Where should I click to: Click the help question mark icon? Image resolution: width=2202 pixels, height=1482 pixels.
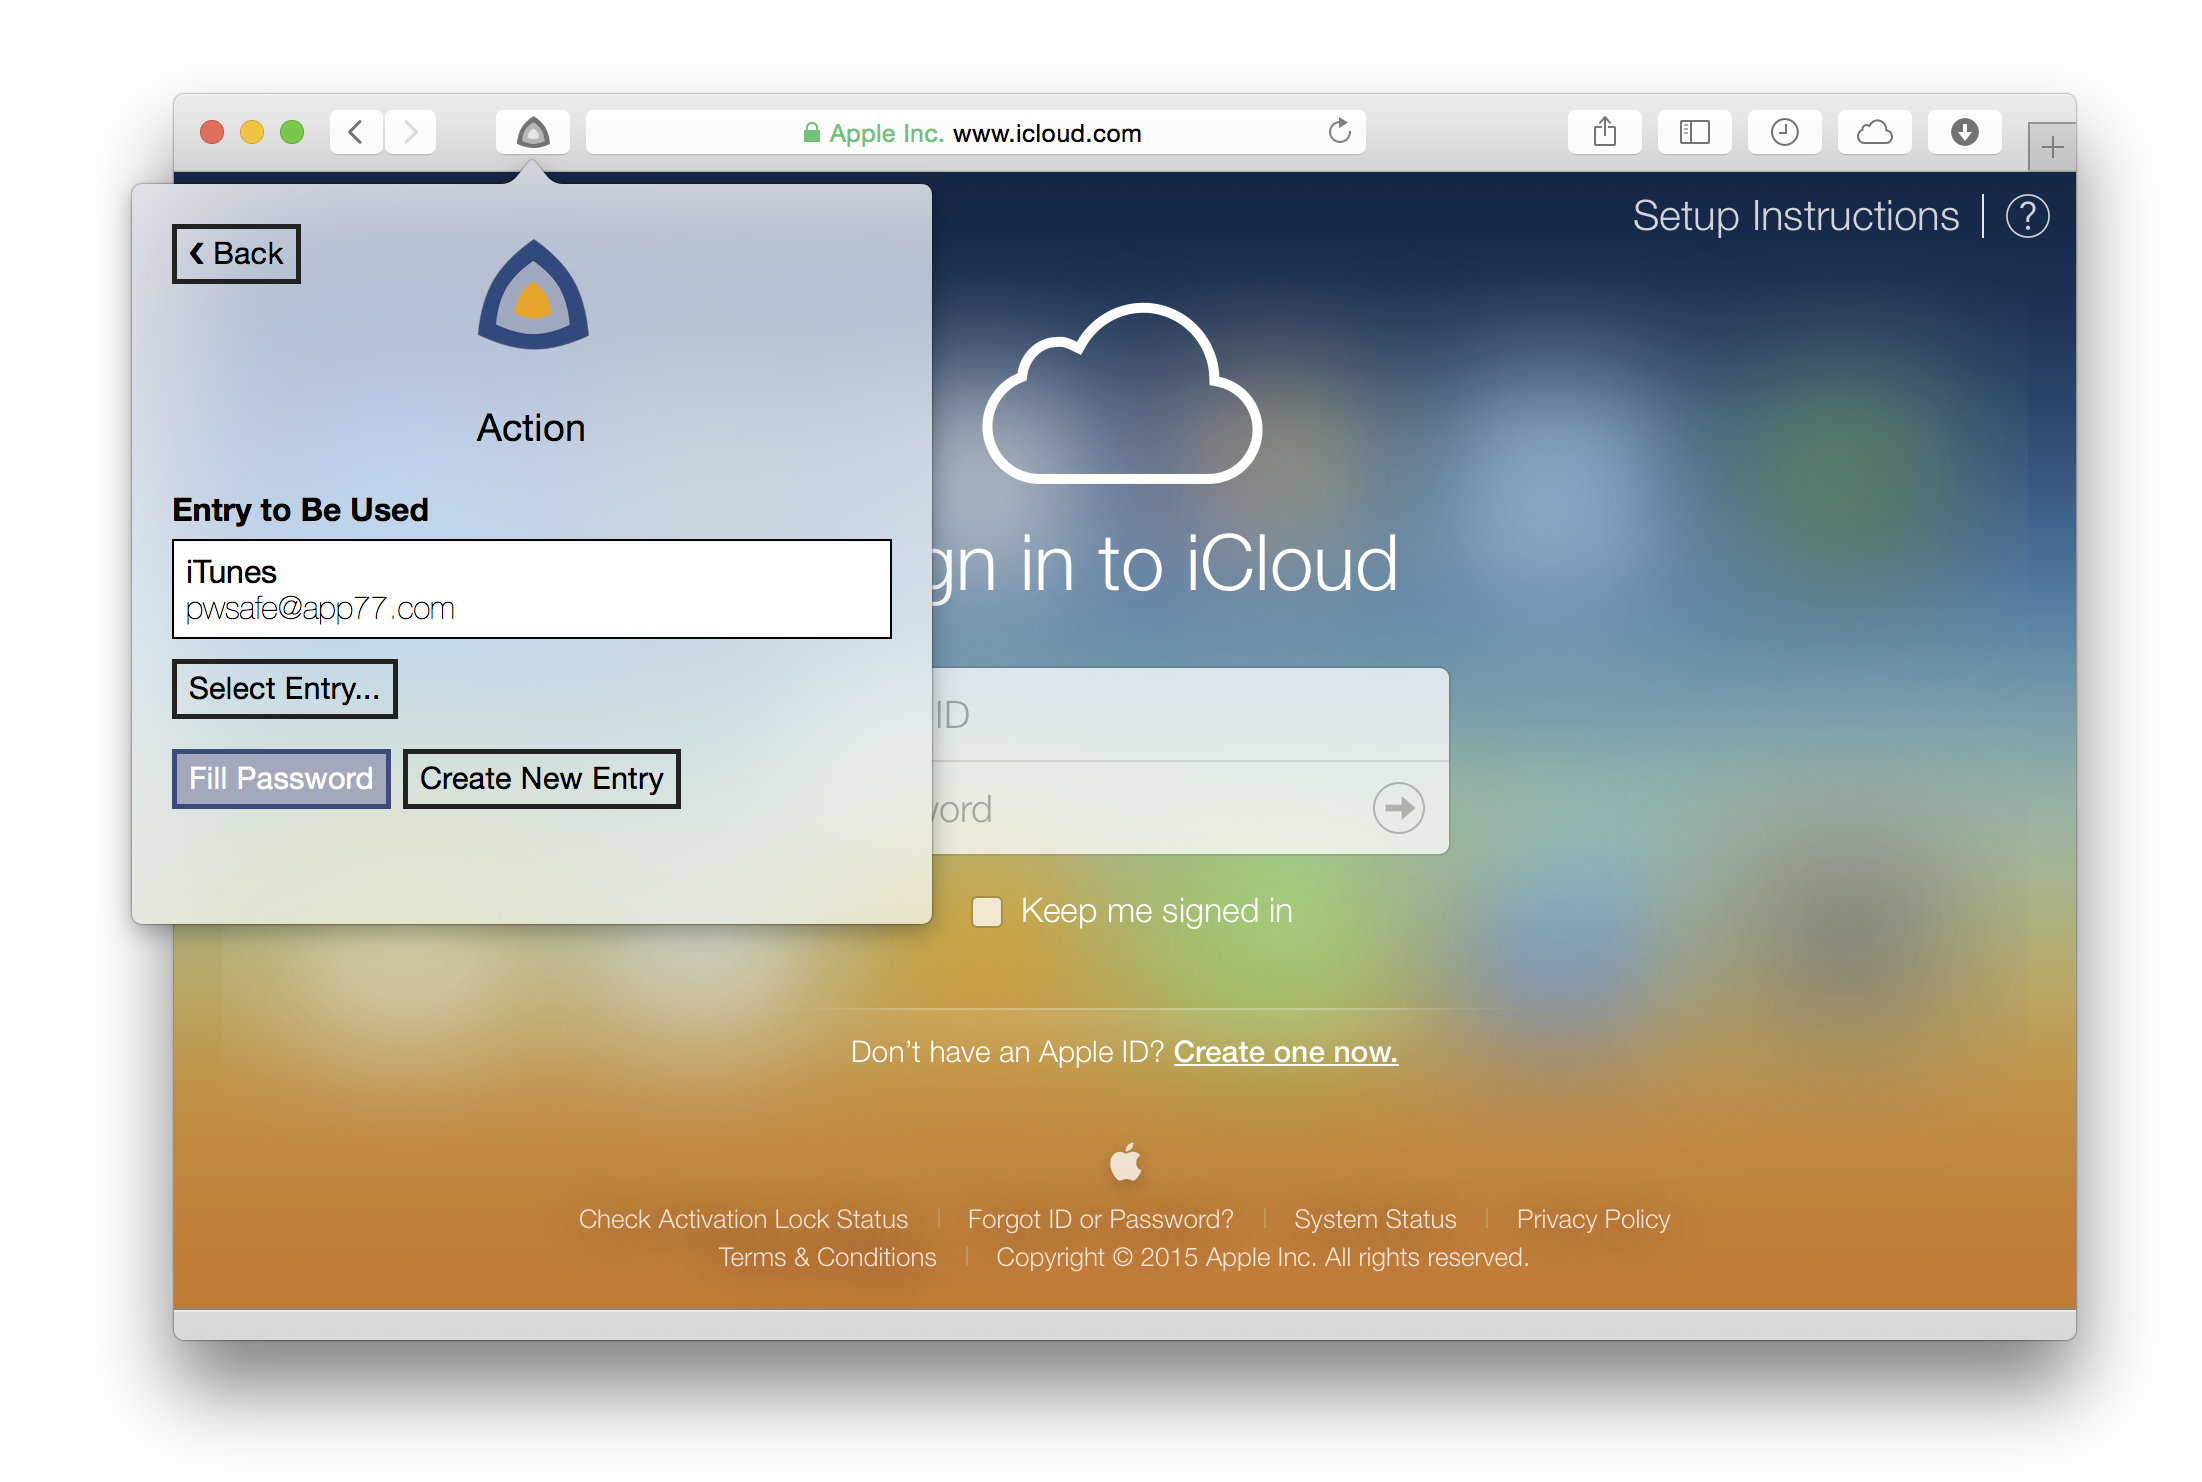(x=2028, y=217)
